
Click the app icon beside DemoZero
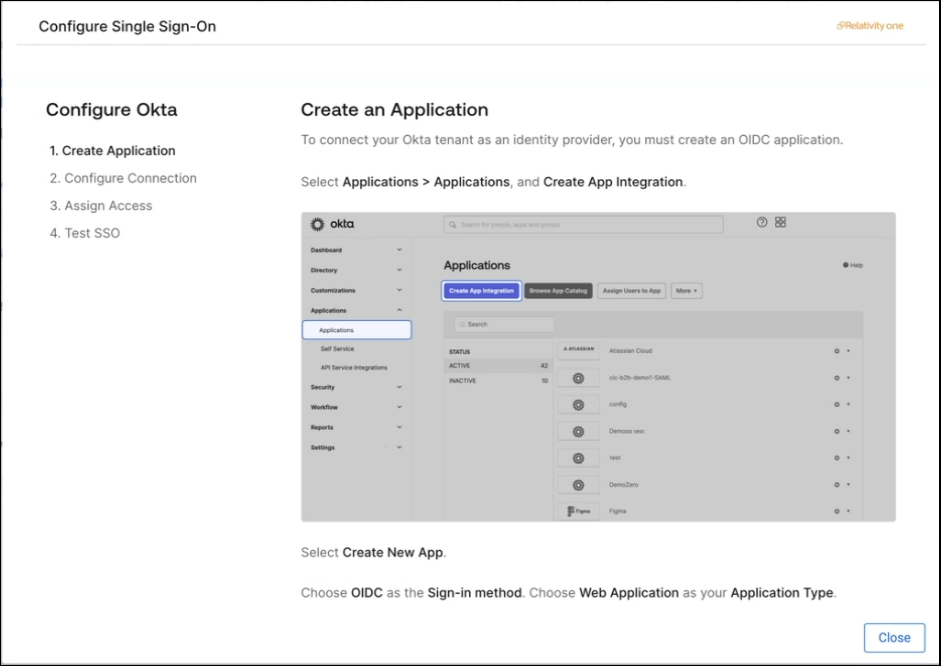(x=579, y=485)
